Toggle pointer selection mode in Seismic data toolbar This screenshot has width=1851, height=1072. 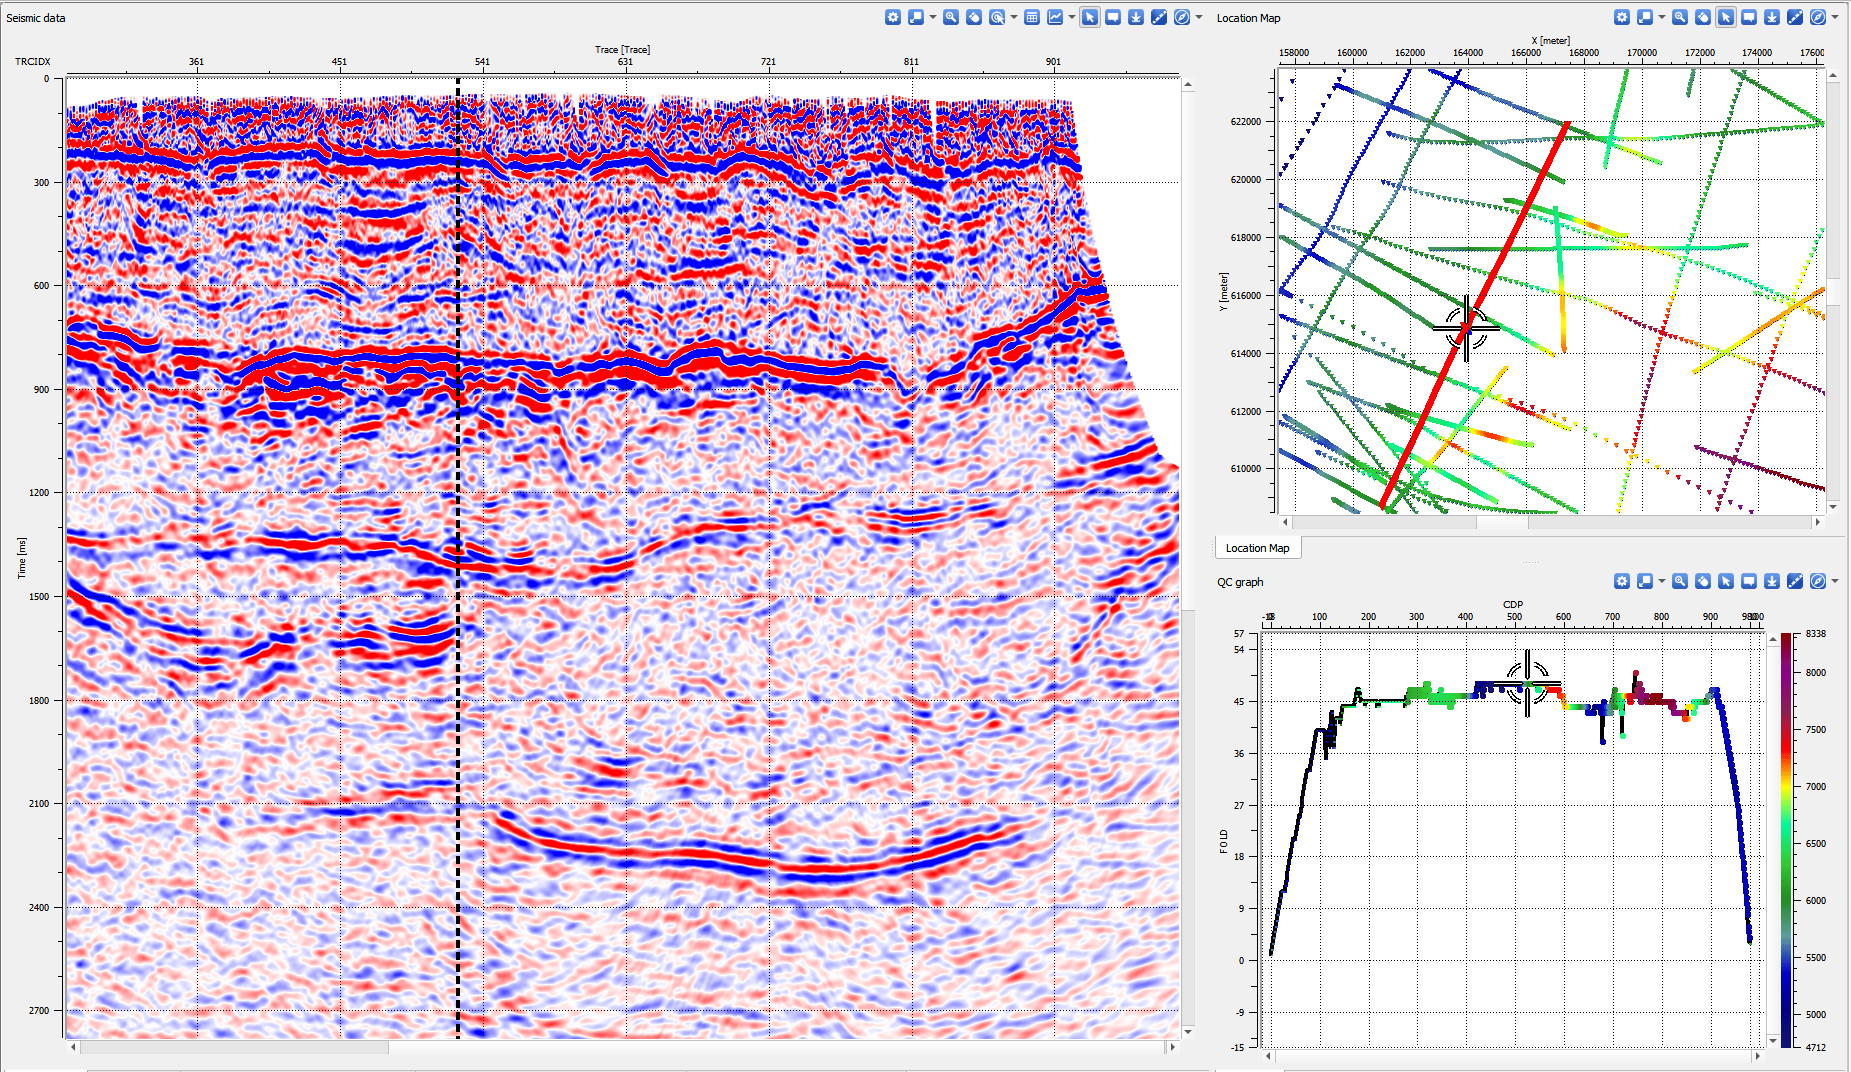1090,17
